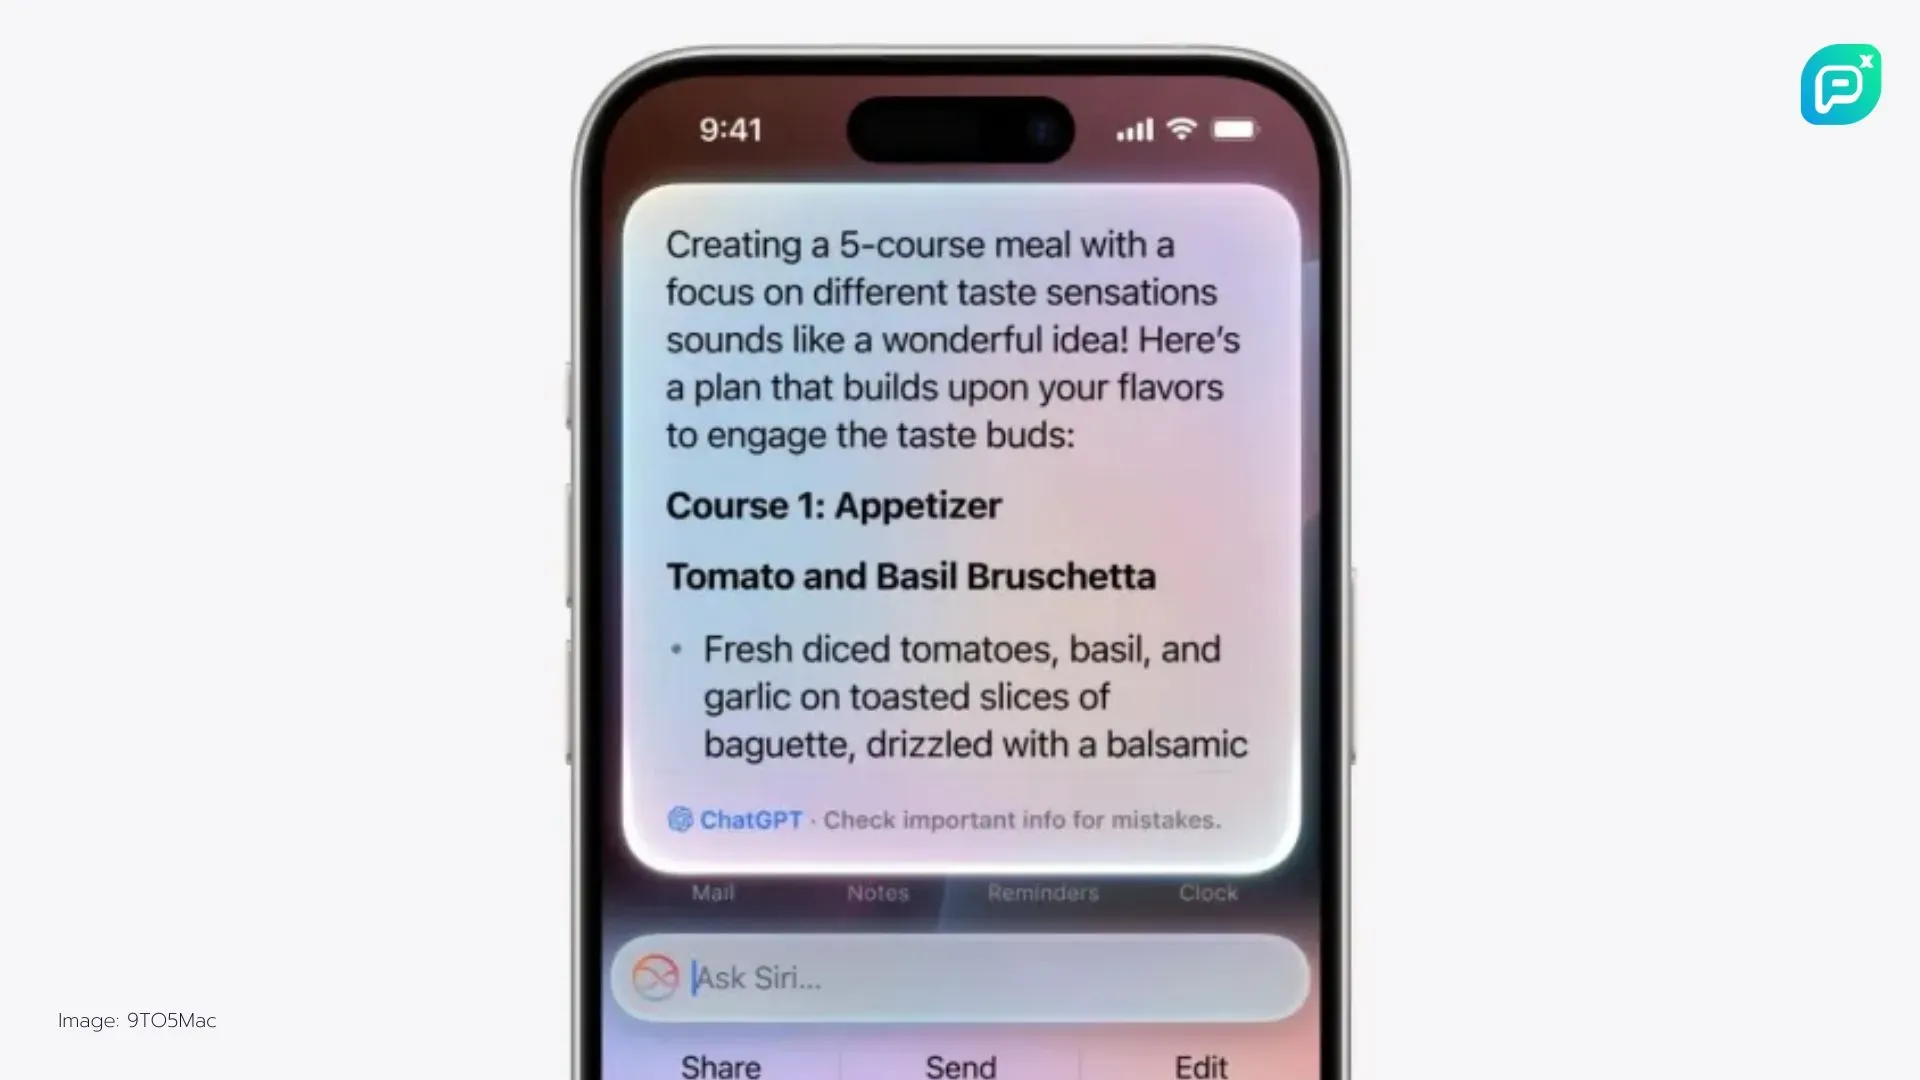Tap the Notes dock icon
Image resolution: width=1920 pixels, height=1080 pixels.
point(877,893)
